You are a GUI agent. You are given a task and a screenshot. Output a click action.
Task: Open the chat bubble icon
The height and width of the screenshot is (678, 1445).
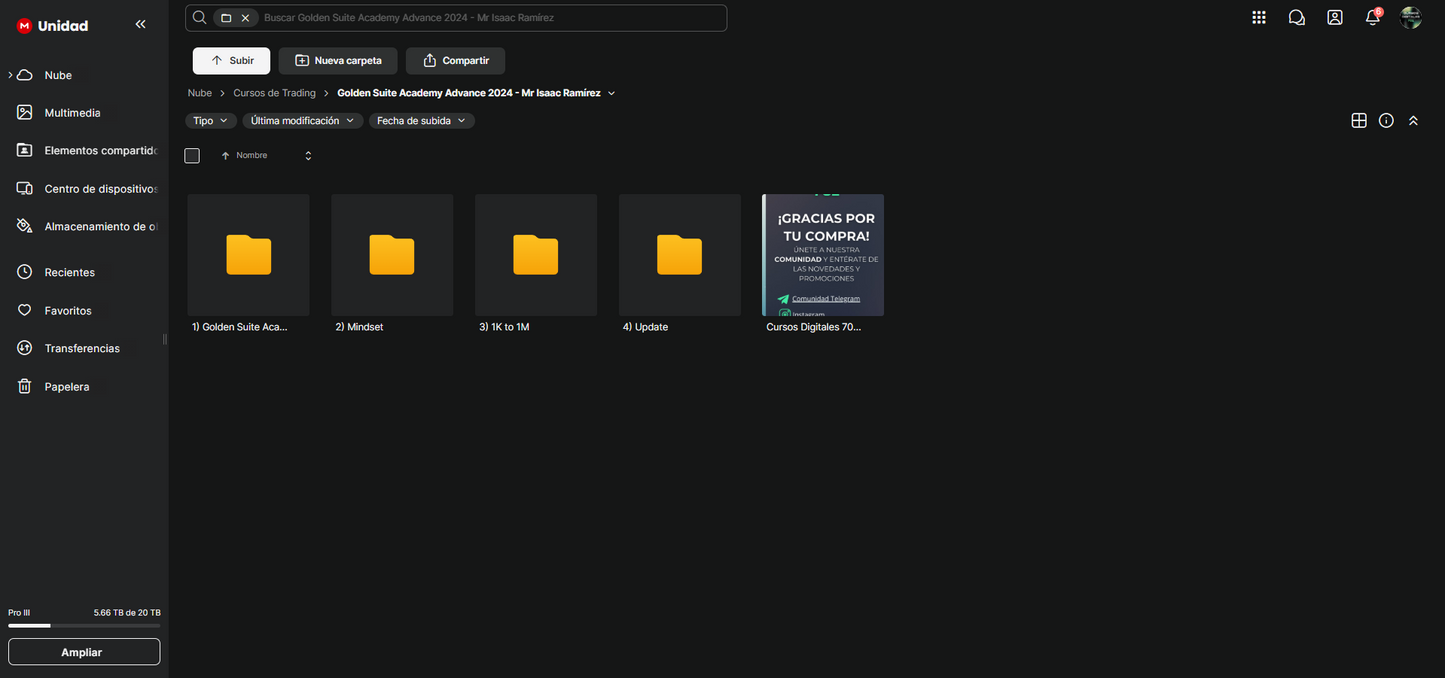coord(1296,18)
